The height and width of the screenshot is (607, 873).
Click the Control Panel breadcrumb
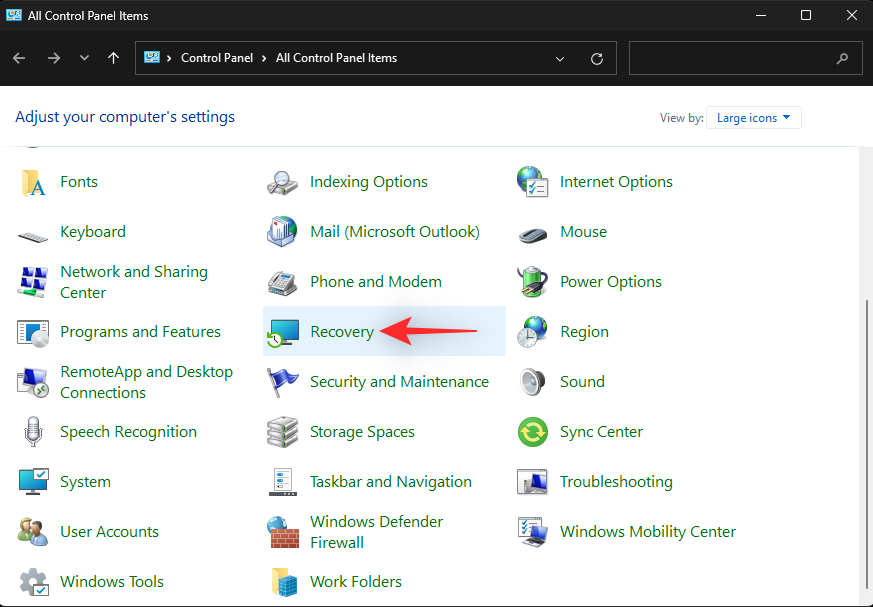(217, 58)
